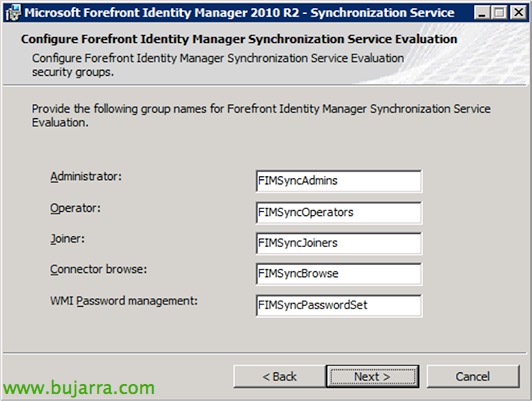The height and width of the screenshot is (401, 532).
Task: Click the Connector browse label
Action: coord(98,269)
